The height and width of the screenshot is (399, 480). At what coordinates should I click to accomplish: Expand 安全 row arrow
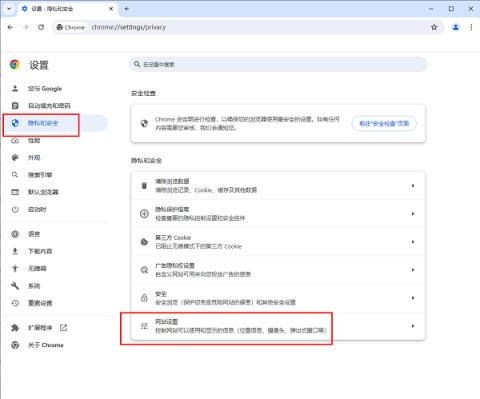[413, 298]
